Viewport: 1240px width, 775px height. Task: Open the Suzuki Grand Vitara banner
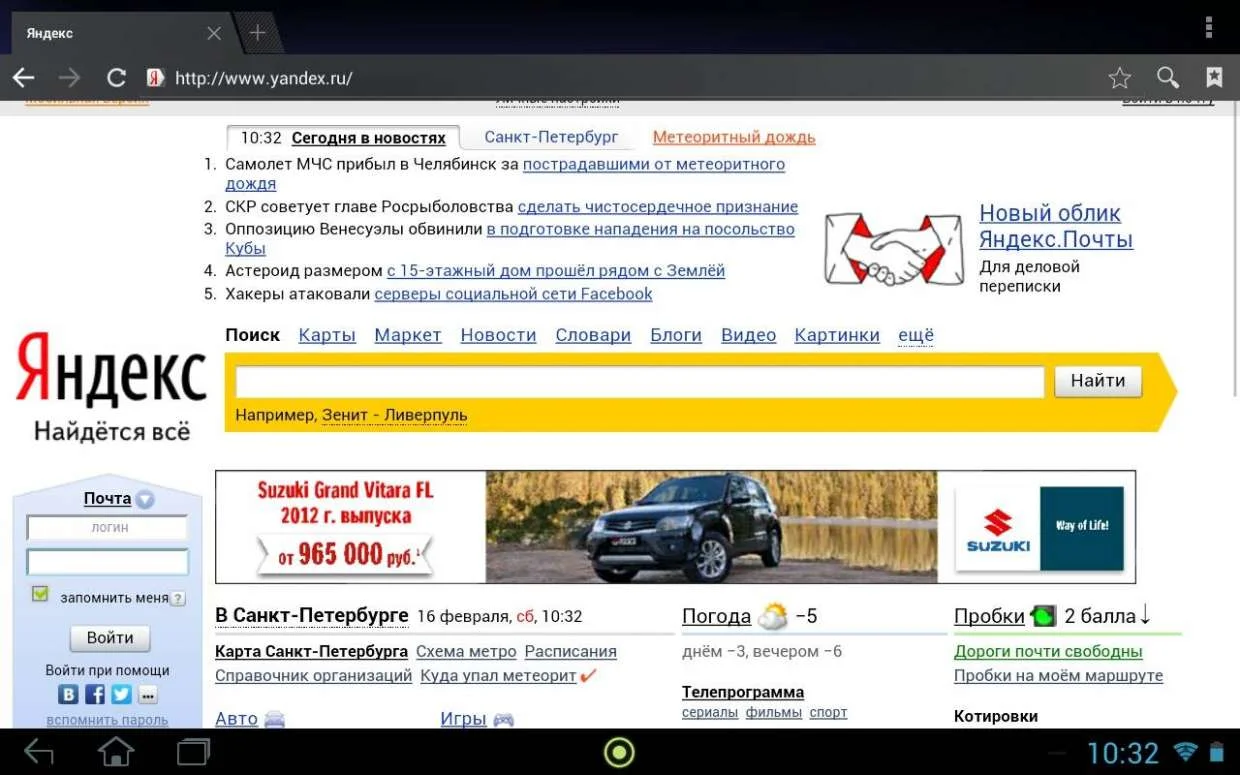pyautogui.click(x=676, y=527)
